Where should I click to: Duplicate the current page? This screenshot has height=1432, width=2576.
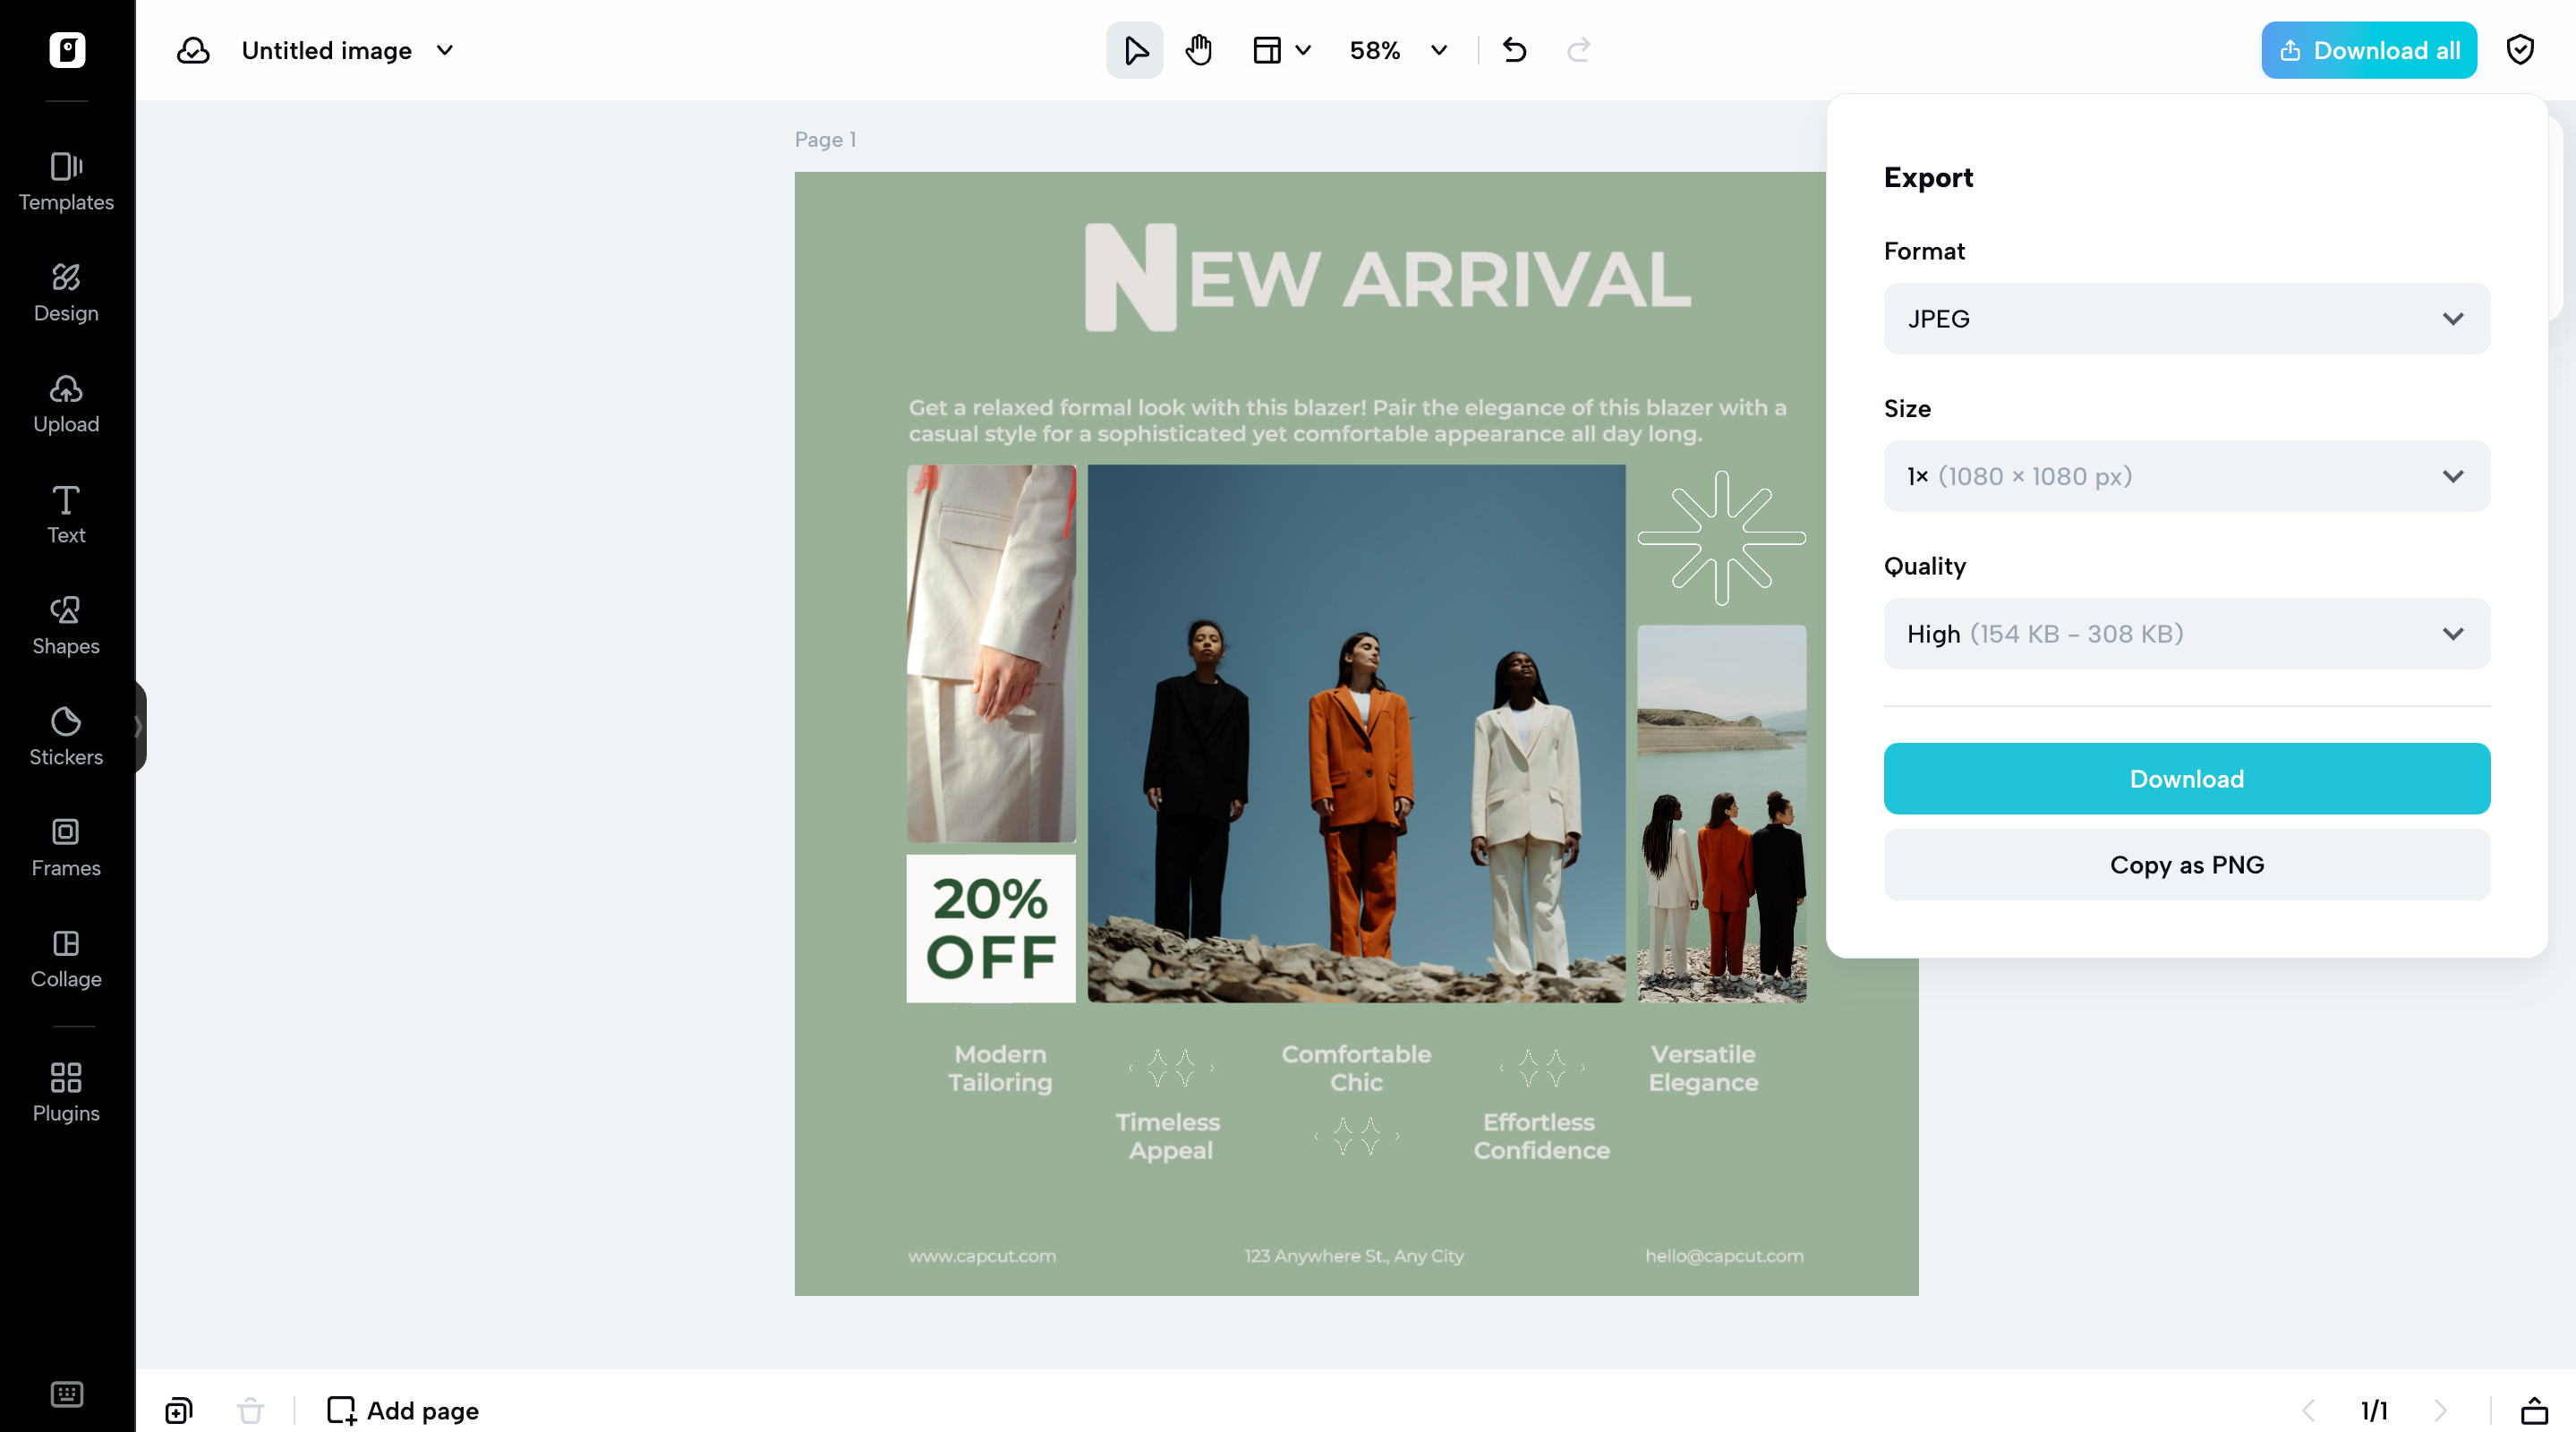(178, 1410)
